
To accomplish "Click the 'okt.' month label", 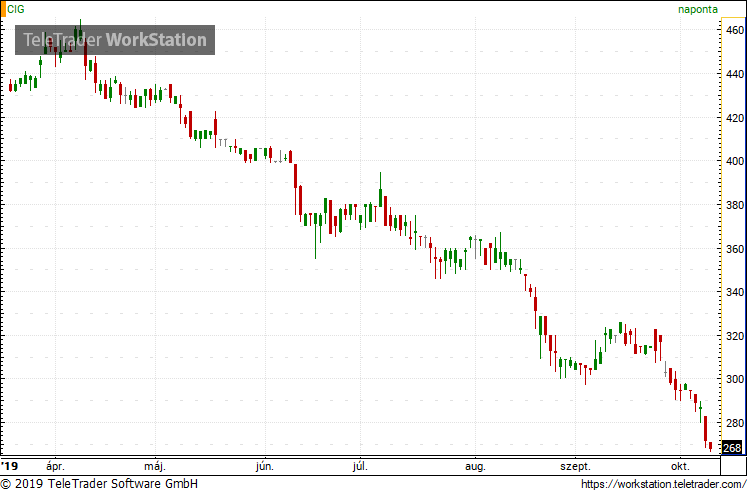I will [680, 466].
